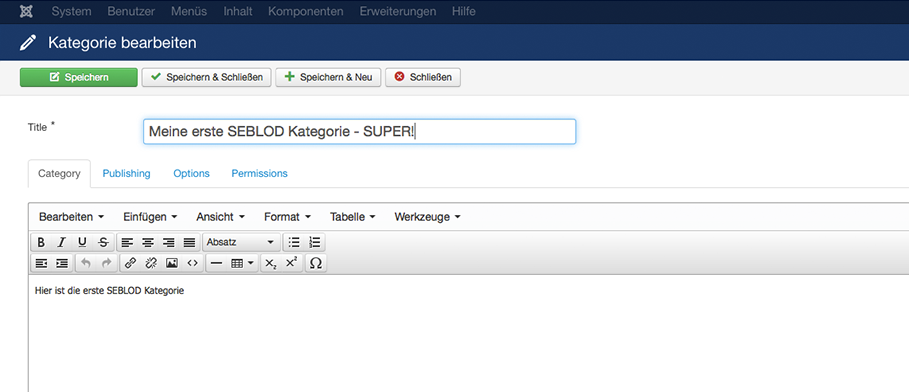
Task: Open the source code view
Action: (192, 263)
